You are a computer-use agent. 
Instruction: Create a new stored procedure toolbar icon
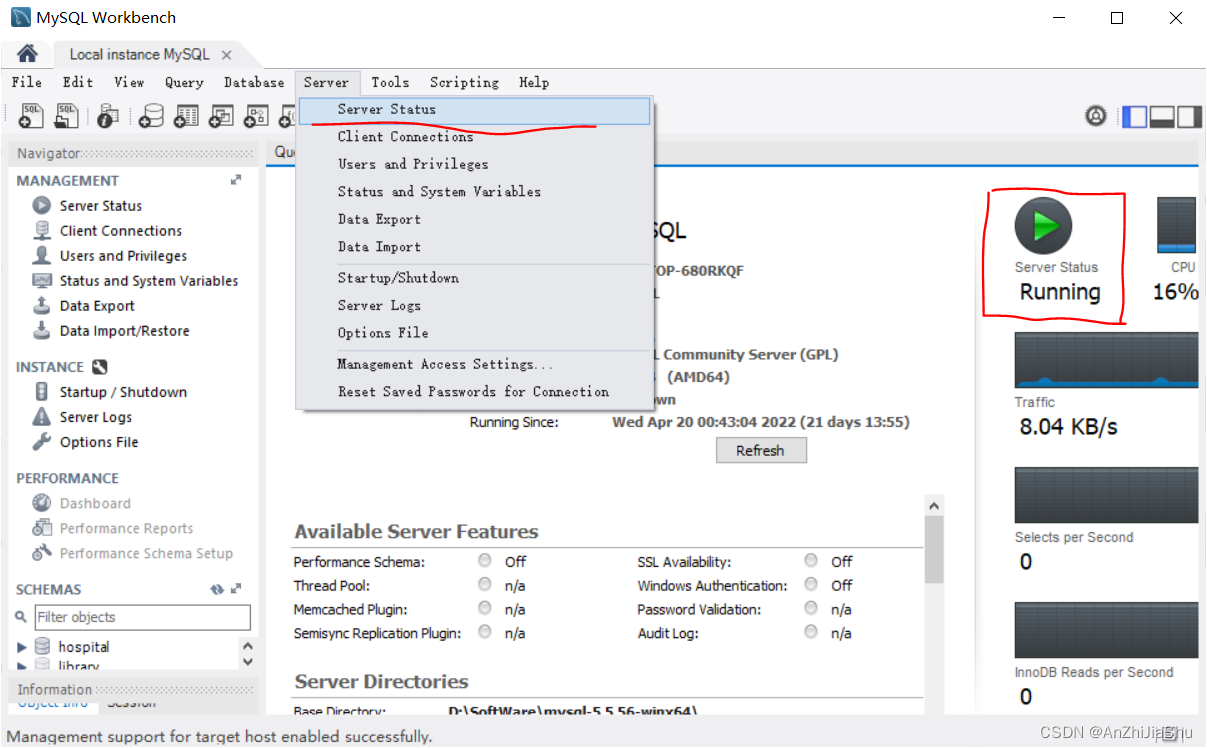(x=256, y=116)
